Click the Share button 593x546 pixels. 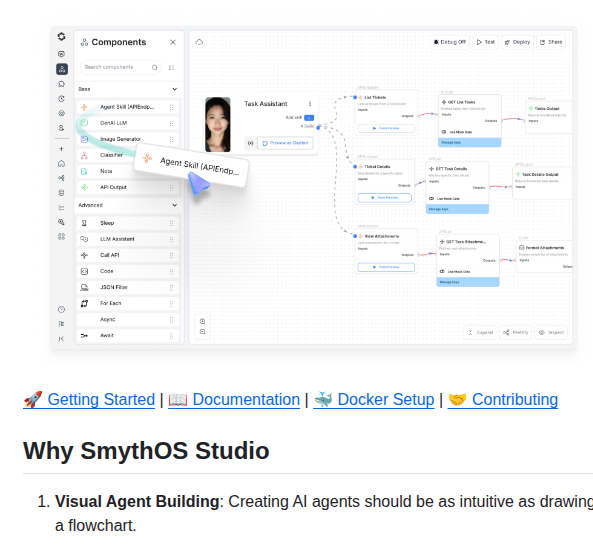point(551,42)
